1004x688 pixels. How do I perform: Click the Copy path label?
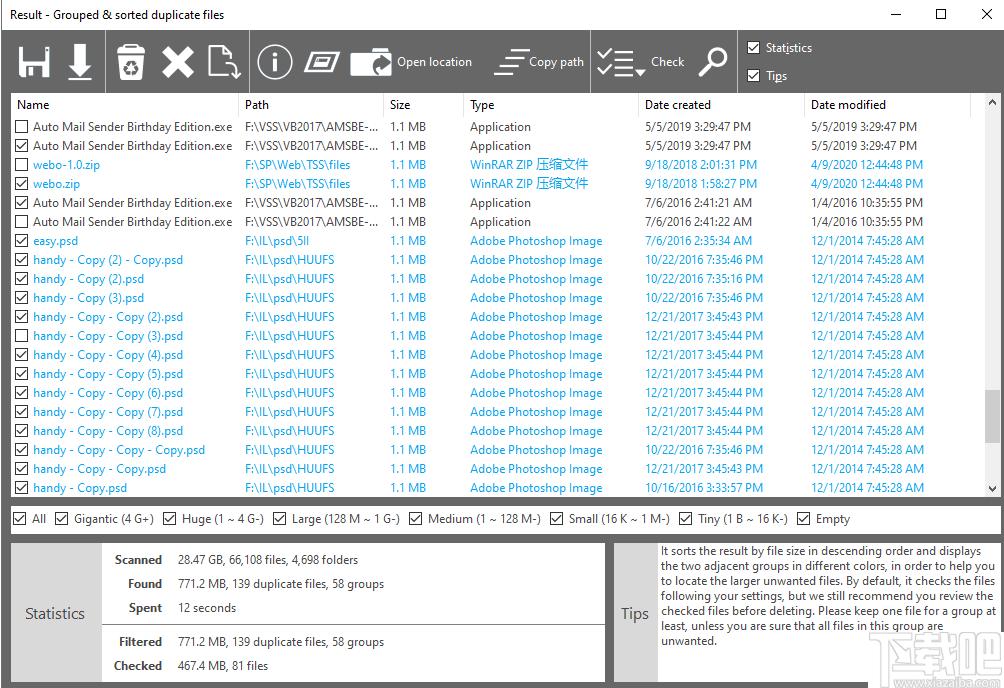[556, 62]
